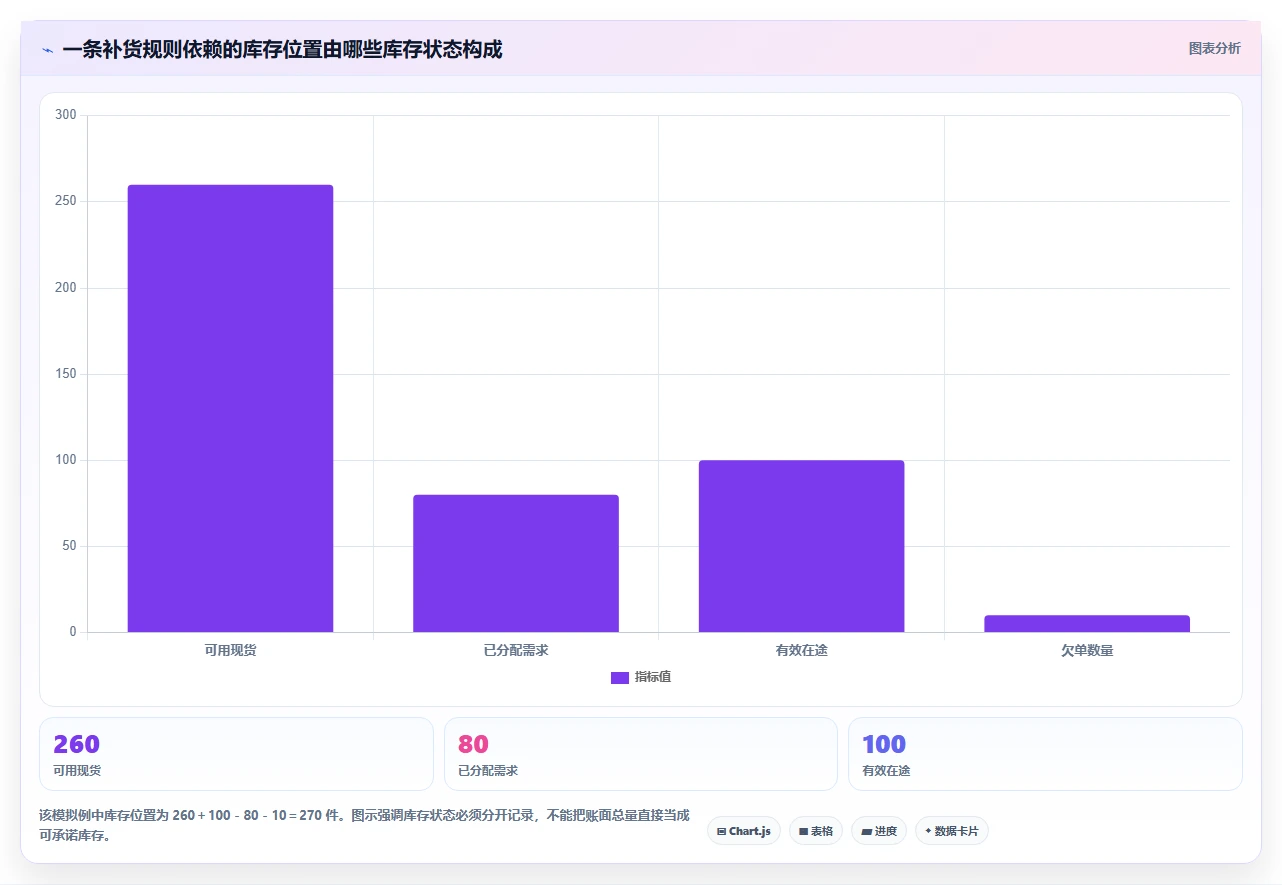Click the 300 y-axis tick label
This screenshot has height=885, width=1282.
66,115
